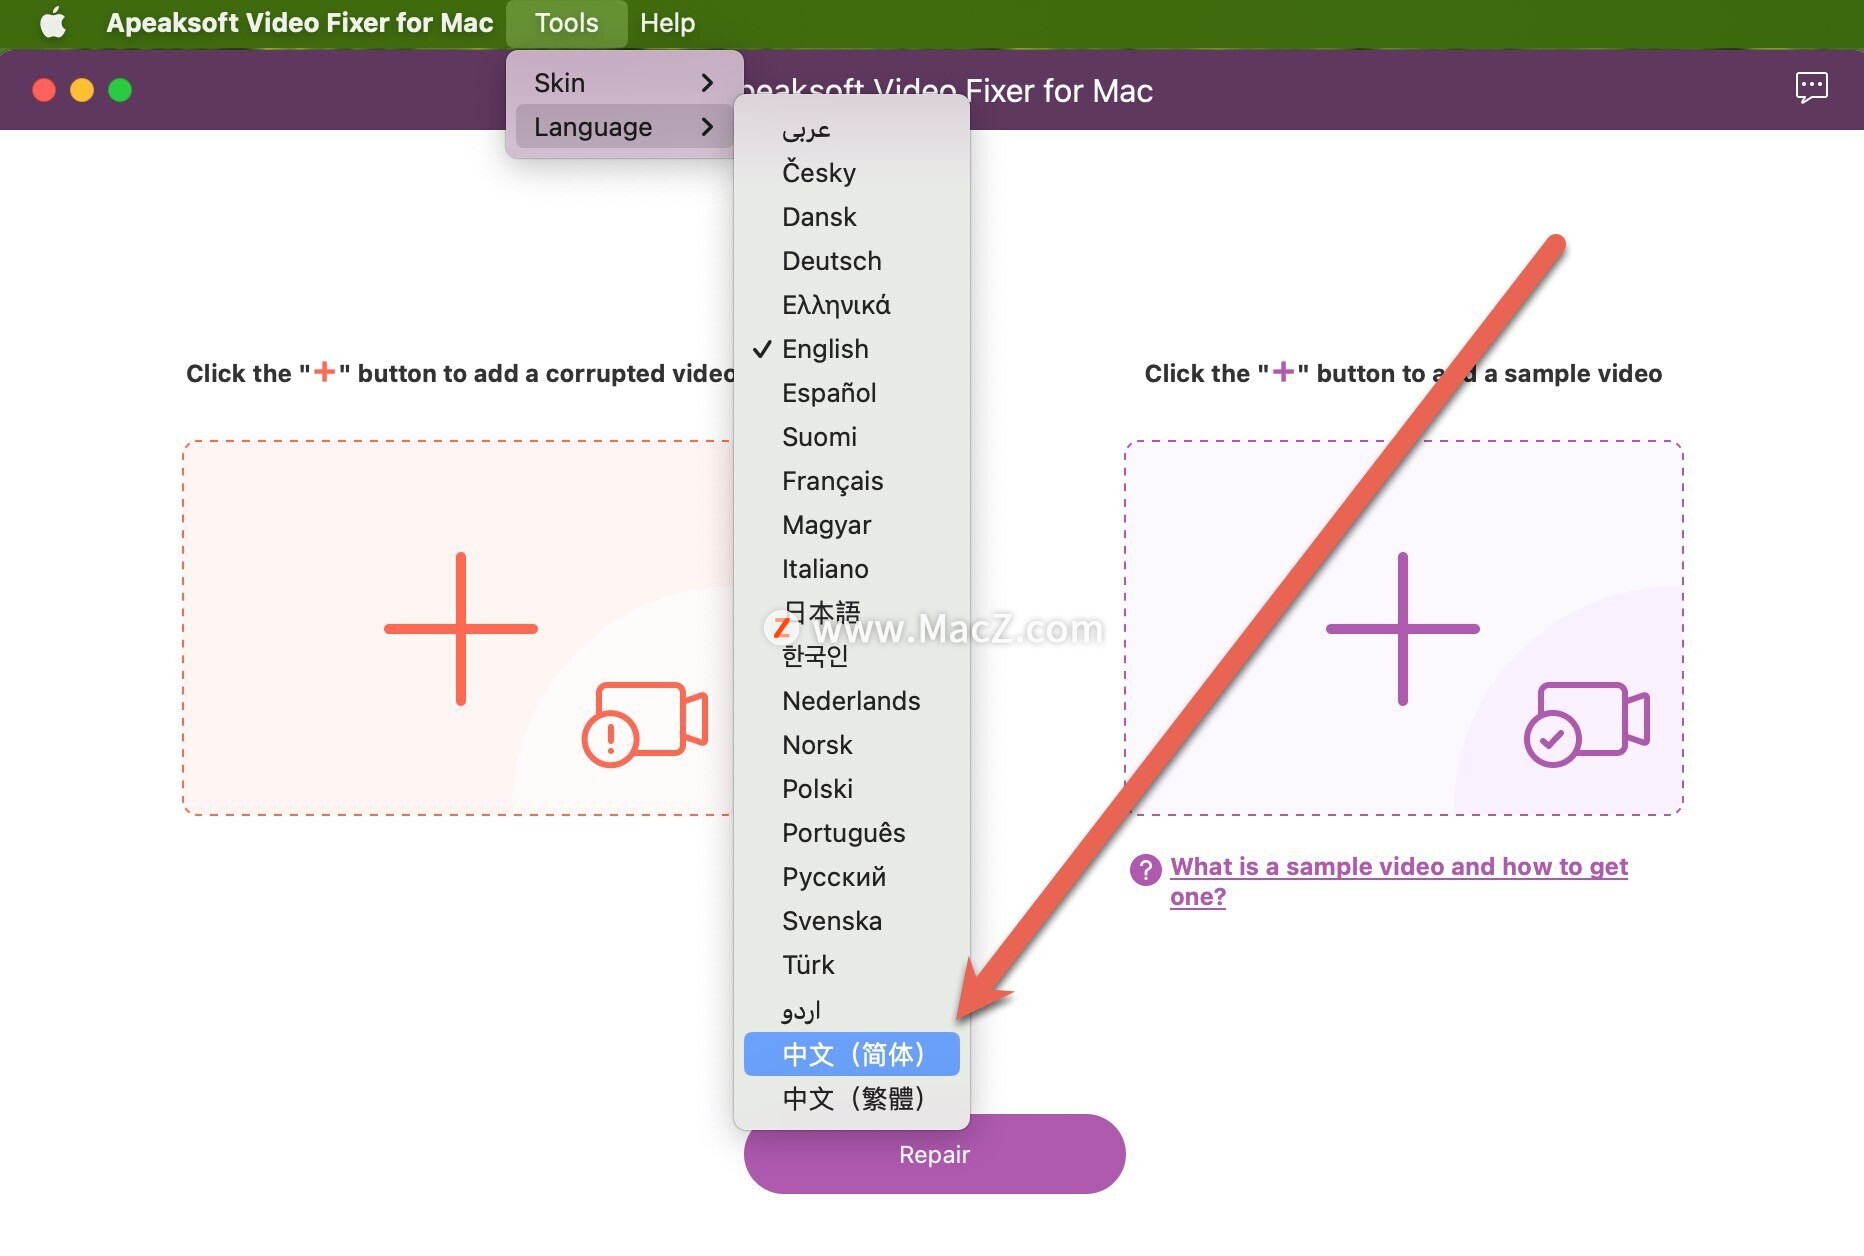
Task: Open the Apple menu
Action: tap(53, 22)
